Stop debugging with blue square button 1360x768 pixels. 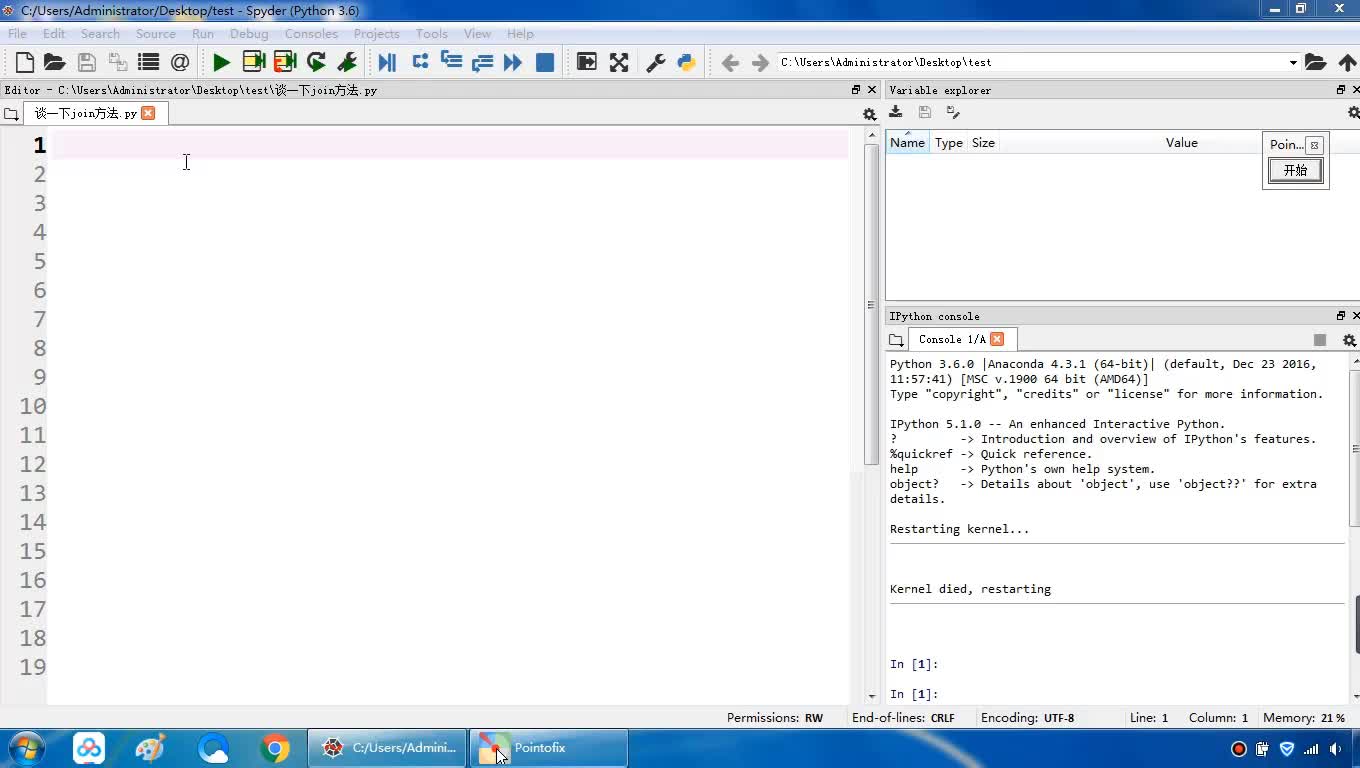(x=545, y=62)
